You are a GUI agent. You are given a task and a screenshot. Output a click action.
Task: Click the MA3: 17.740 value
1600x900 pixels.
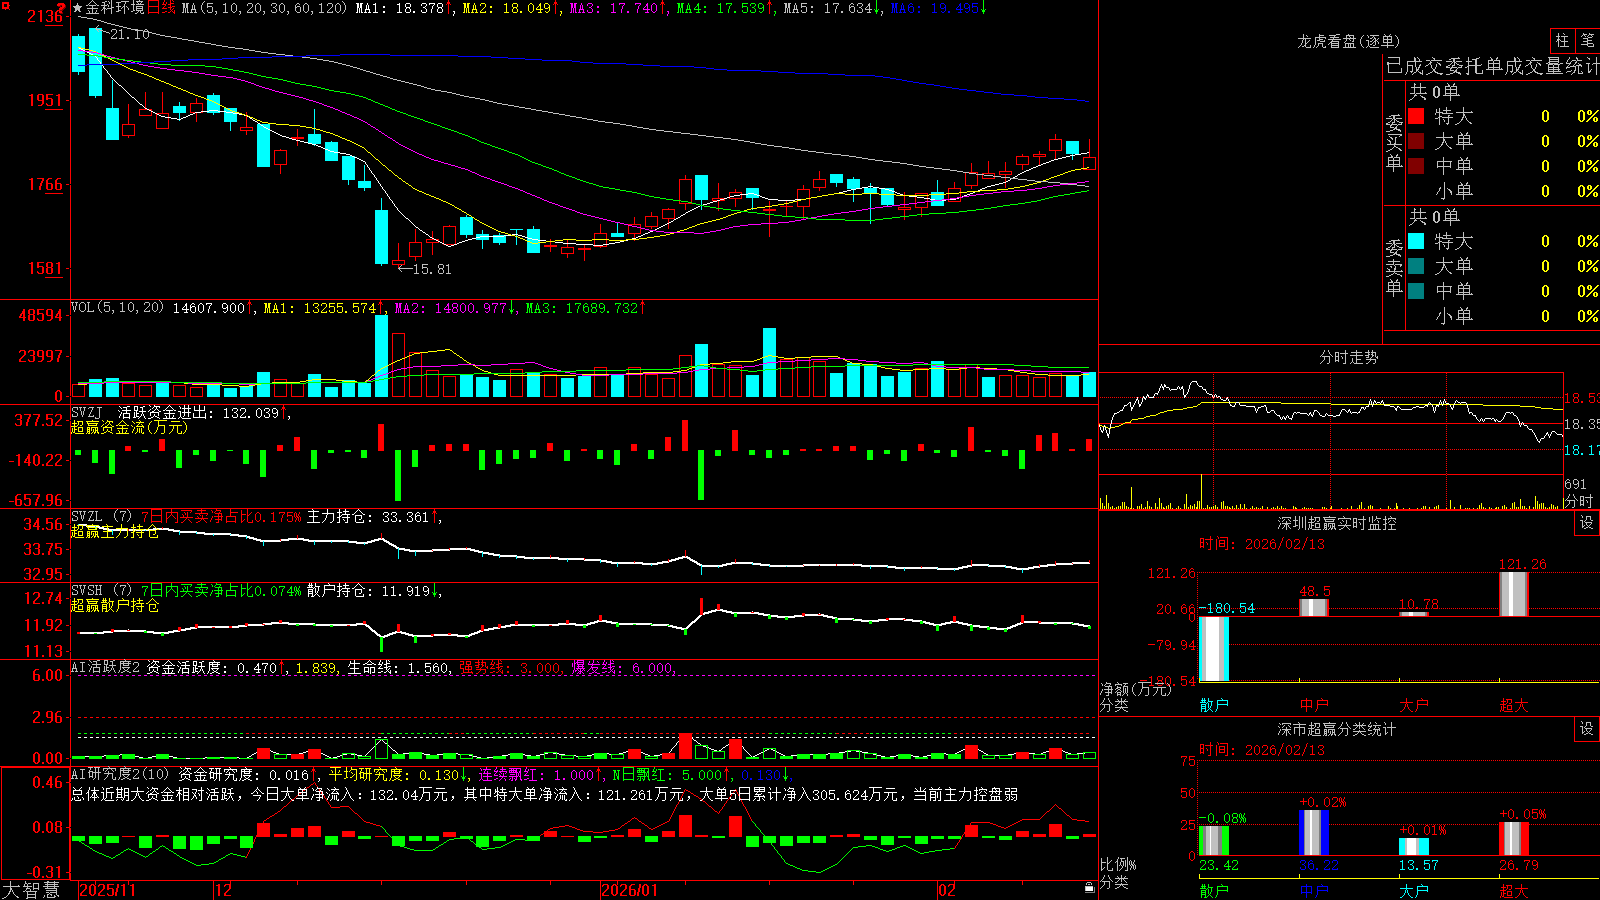(x=619, y=8)
